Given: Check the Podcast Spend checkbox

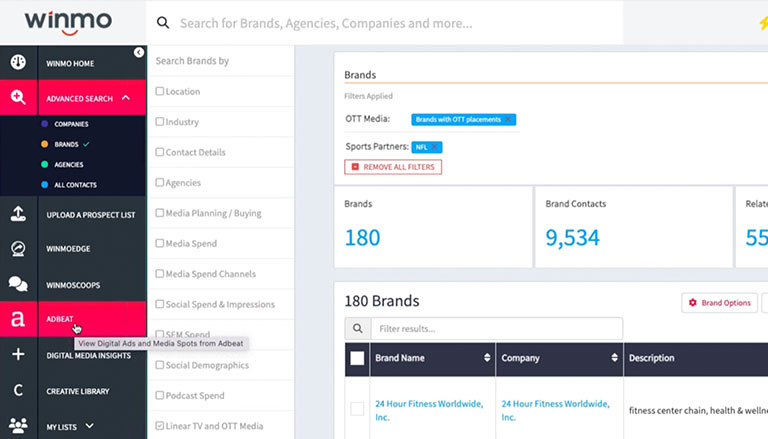Looking at the screenshot, I should pos(160,395).
